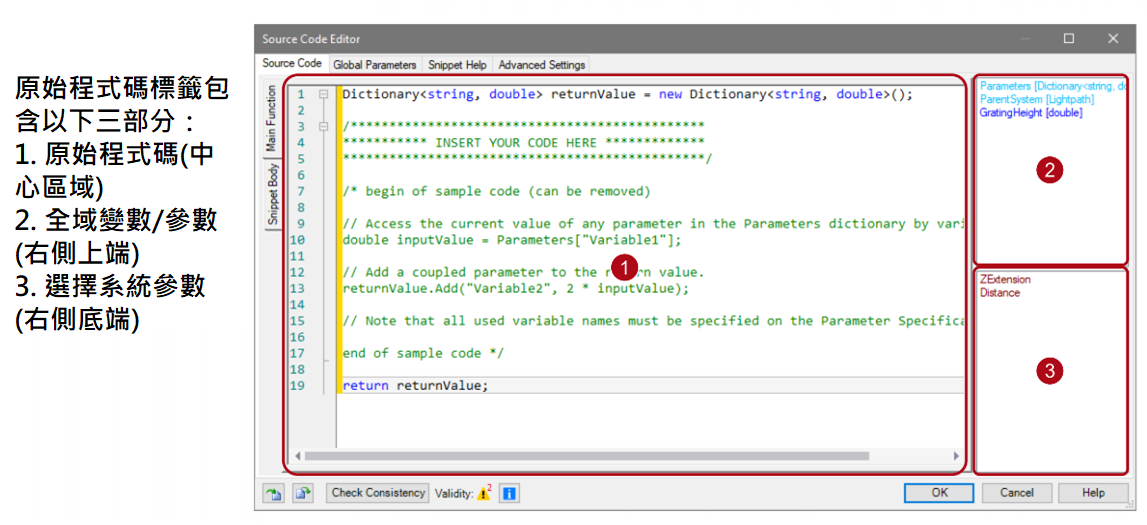Switch to the Source Code tab
1147x525 pixels.
[292, 64]
